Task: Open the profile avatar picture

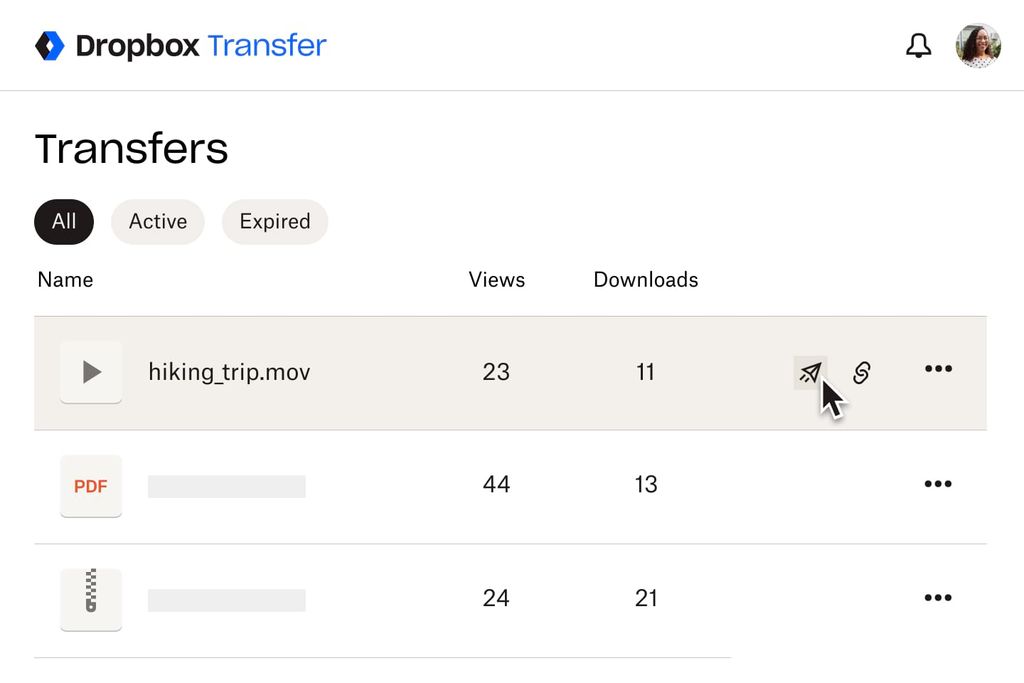Action: [978, 45]
